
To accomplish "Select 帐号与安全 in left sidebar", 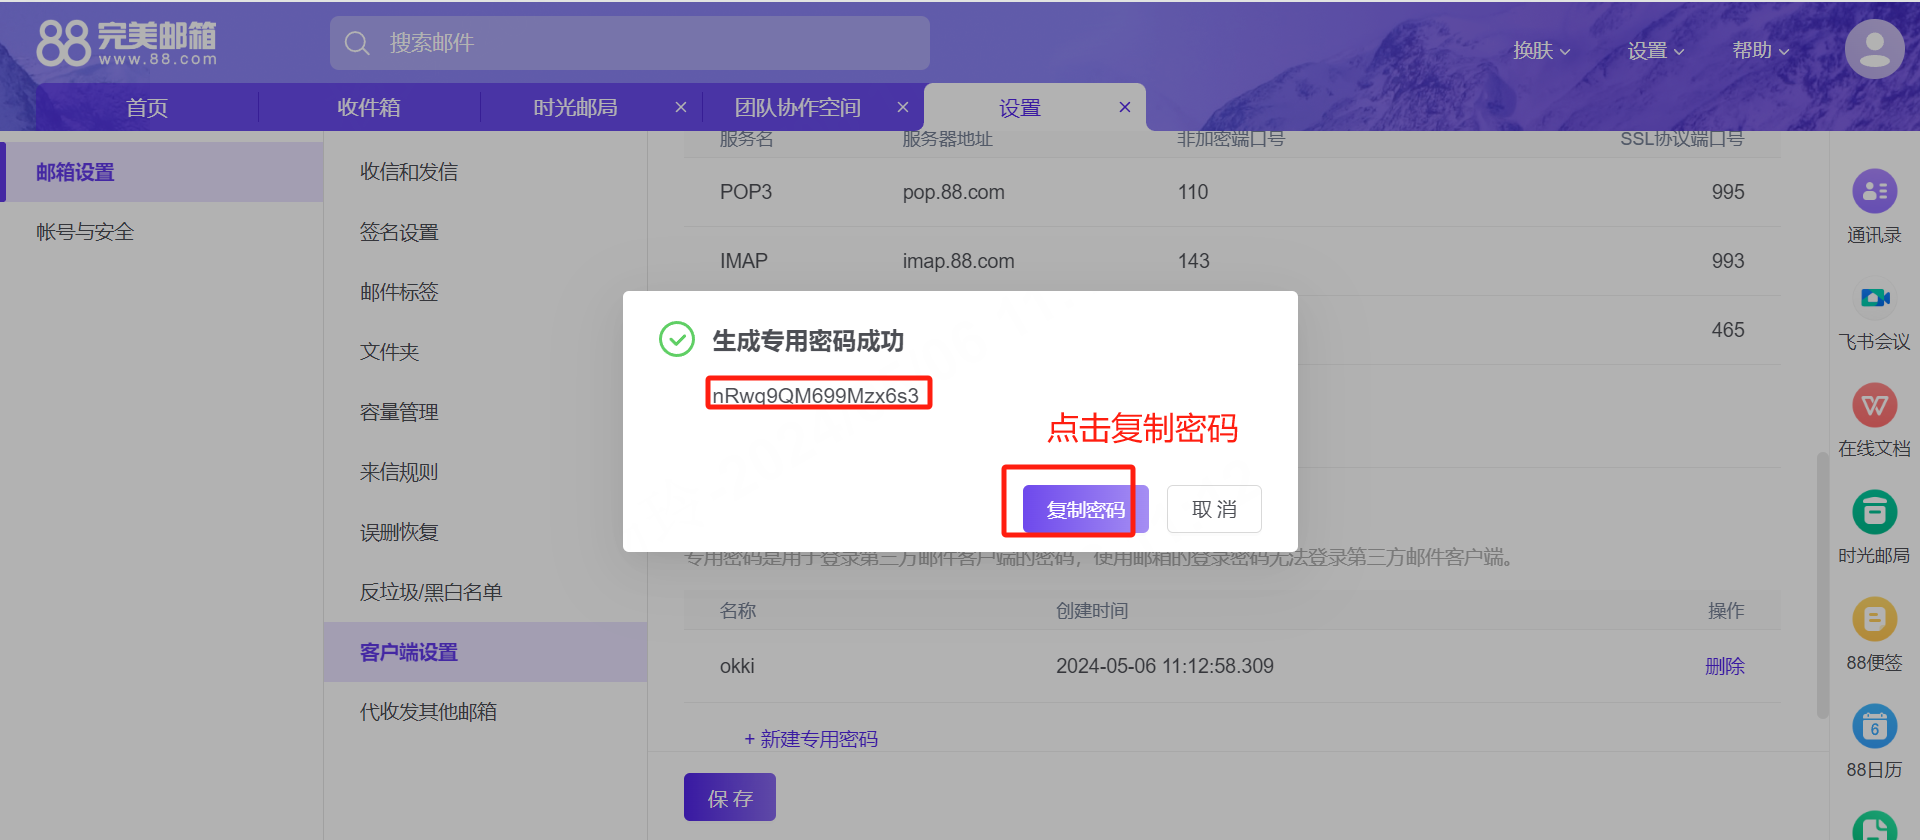I will [164, 232].
